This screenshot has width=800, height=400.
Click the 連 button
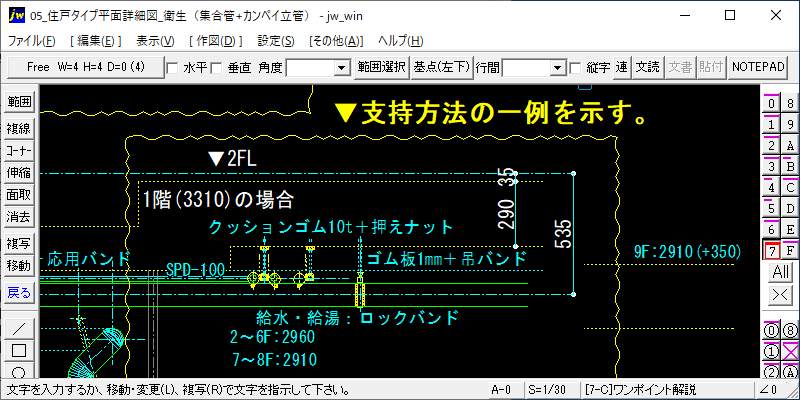click(621, 67)
